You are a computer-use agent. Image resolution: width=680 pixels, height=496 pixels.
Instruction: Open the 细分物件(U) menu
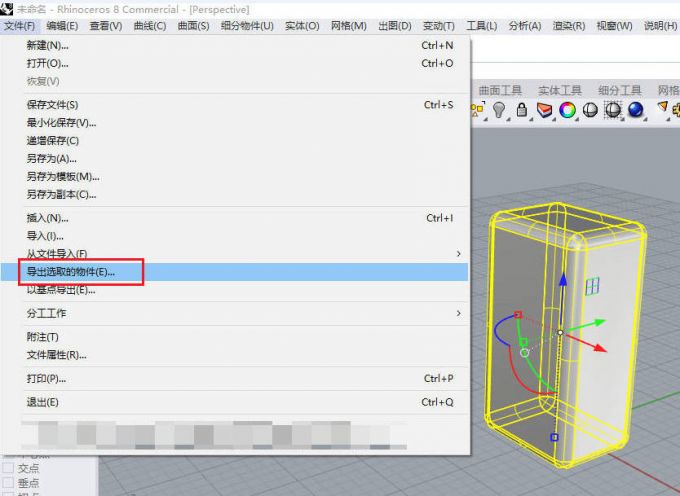click(247, 26)
